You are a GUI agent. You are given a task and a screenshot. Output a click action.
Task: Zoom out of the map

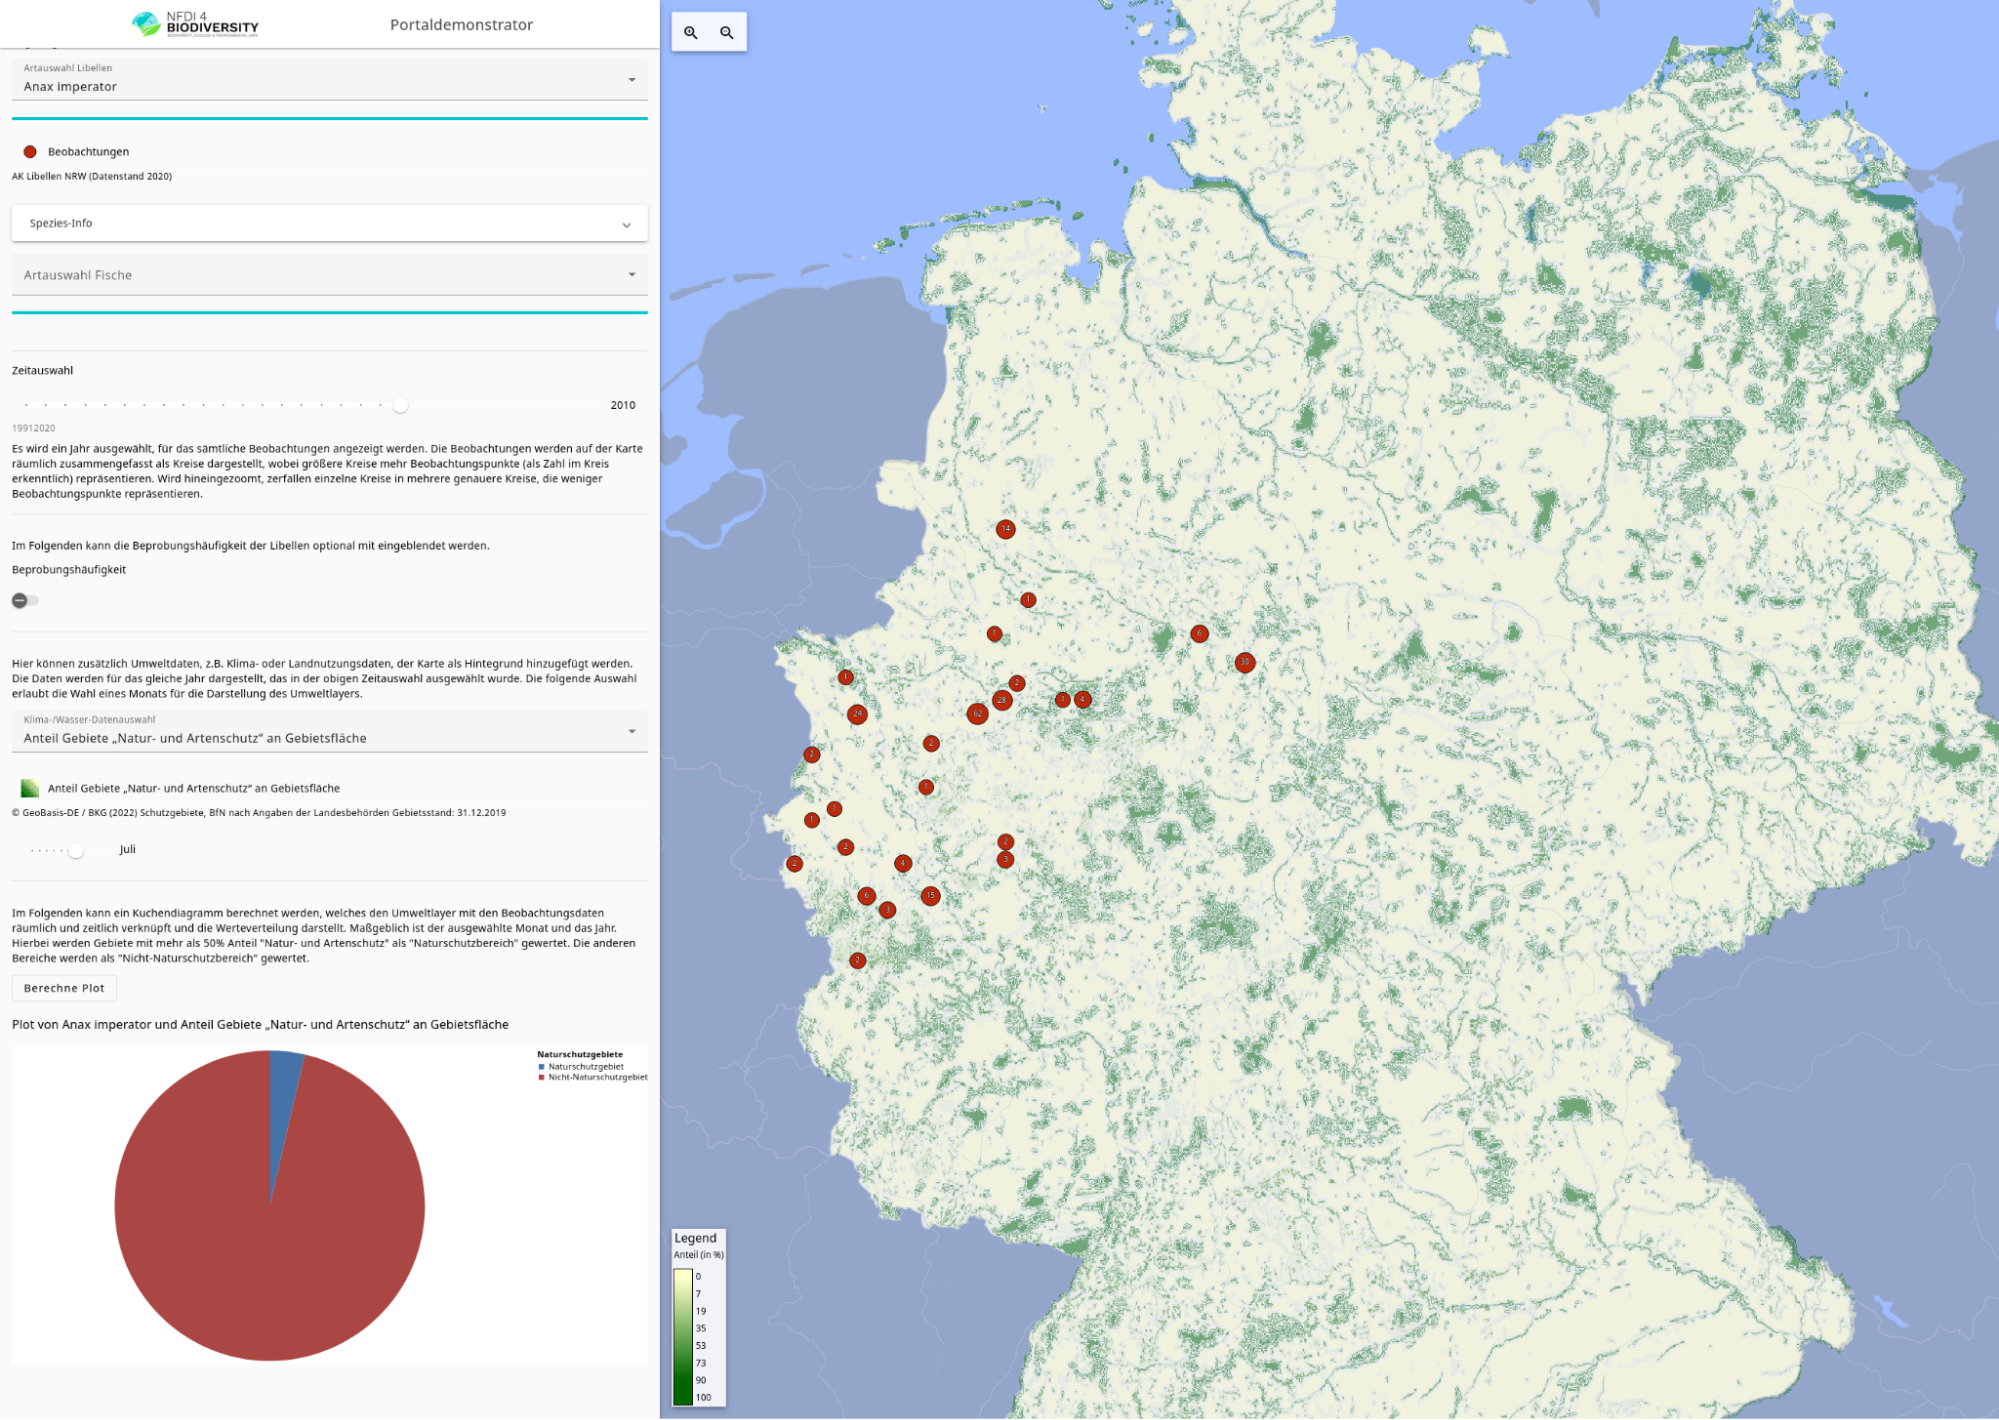point(727,33)
